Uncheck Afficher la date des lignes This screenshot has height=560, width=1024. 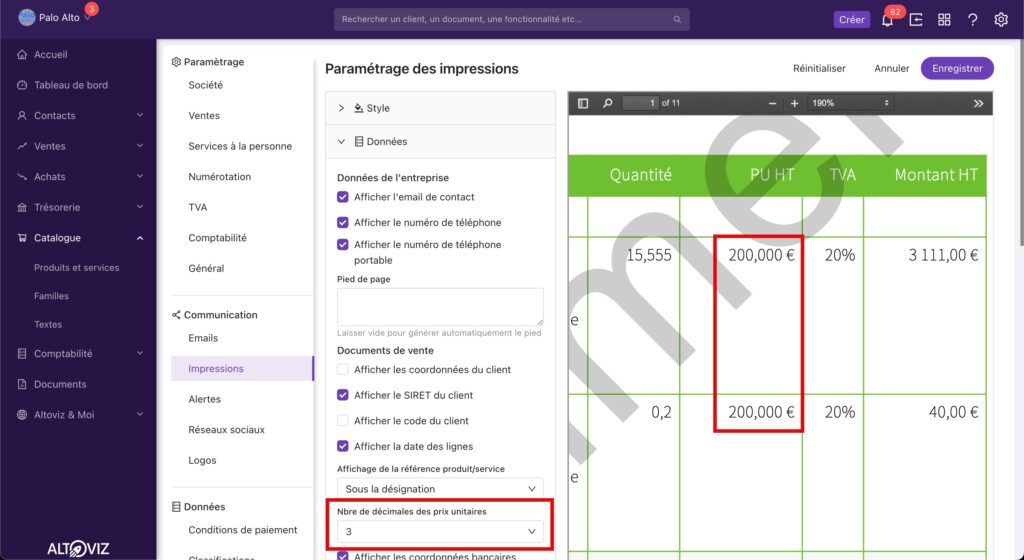(x=343, y=446)
